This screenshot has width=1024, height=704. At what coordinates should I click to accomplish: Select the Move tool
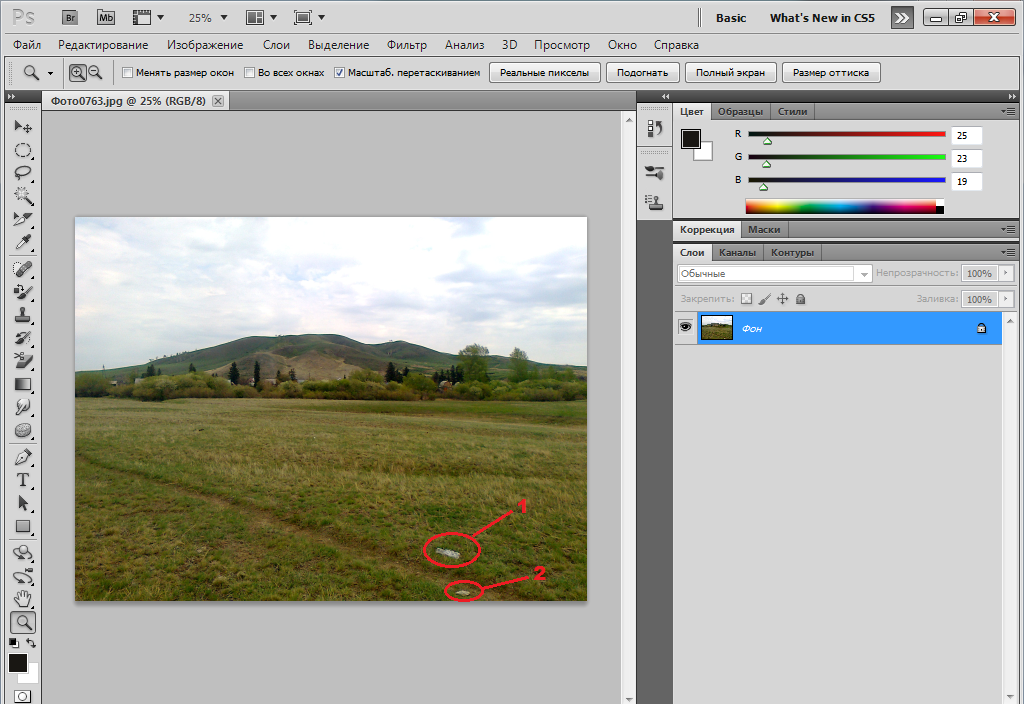click(23, 126)
